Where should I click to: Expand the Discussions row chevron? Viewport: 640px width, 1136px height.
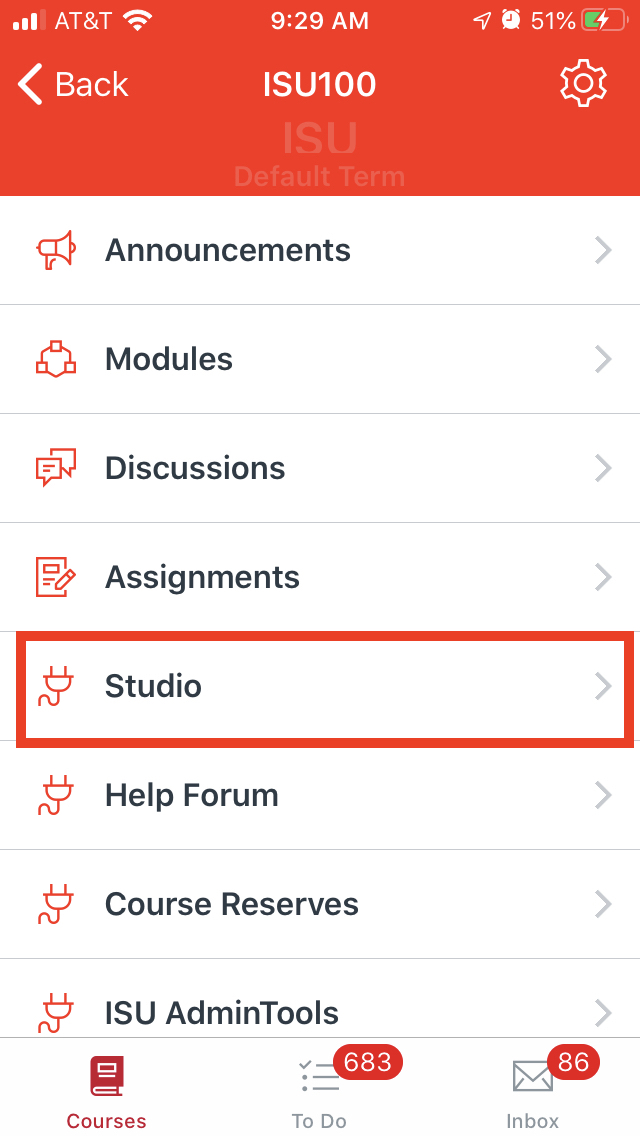coord(603,468)
